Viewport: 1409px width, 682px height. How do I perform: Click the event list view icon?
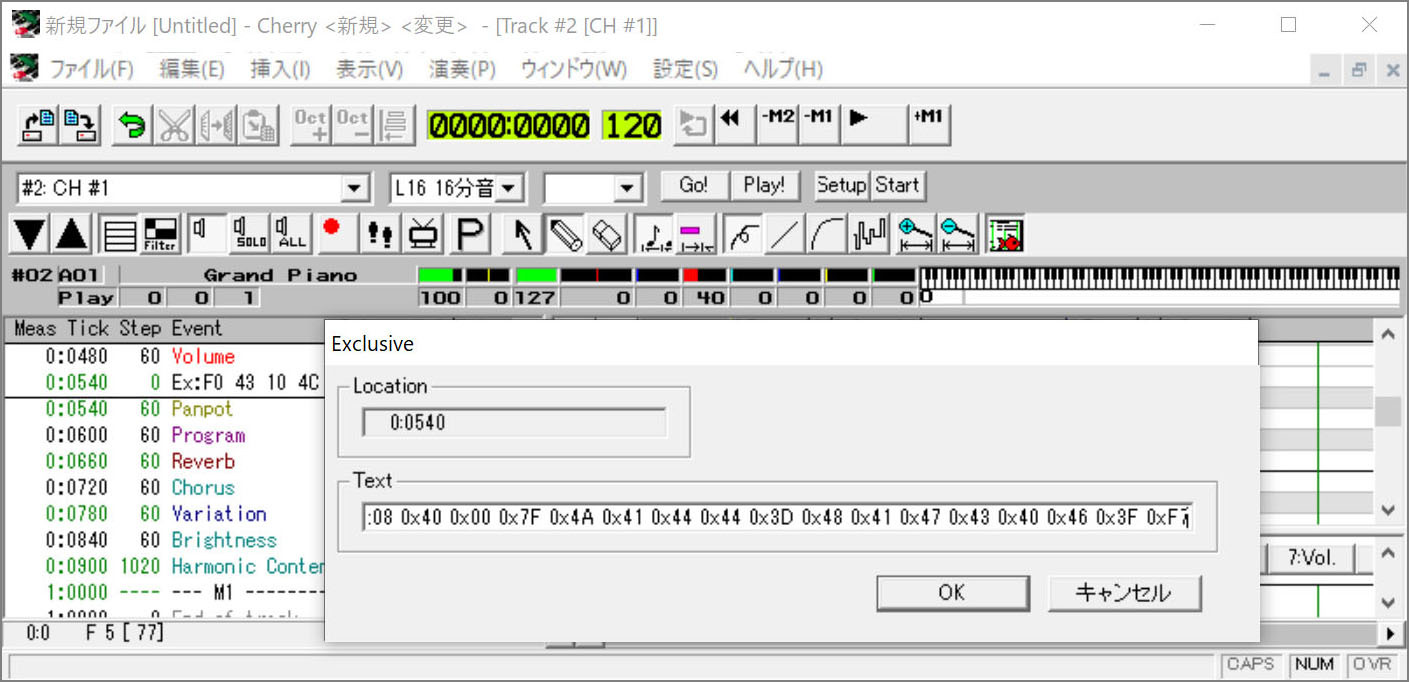click(119, 234)
